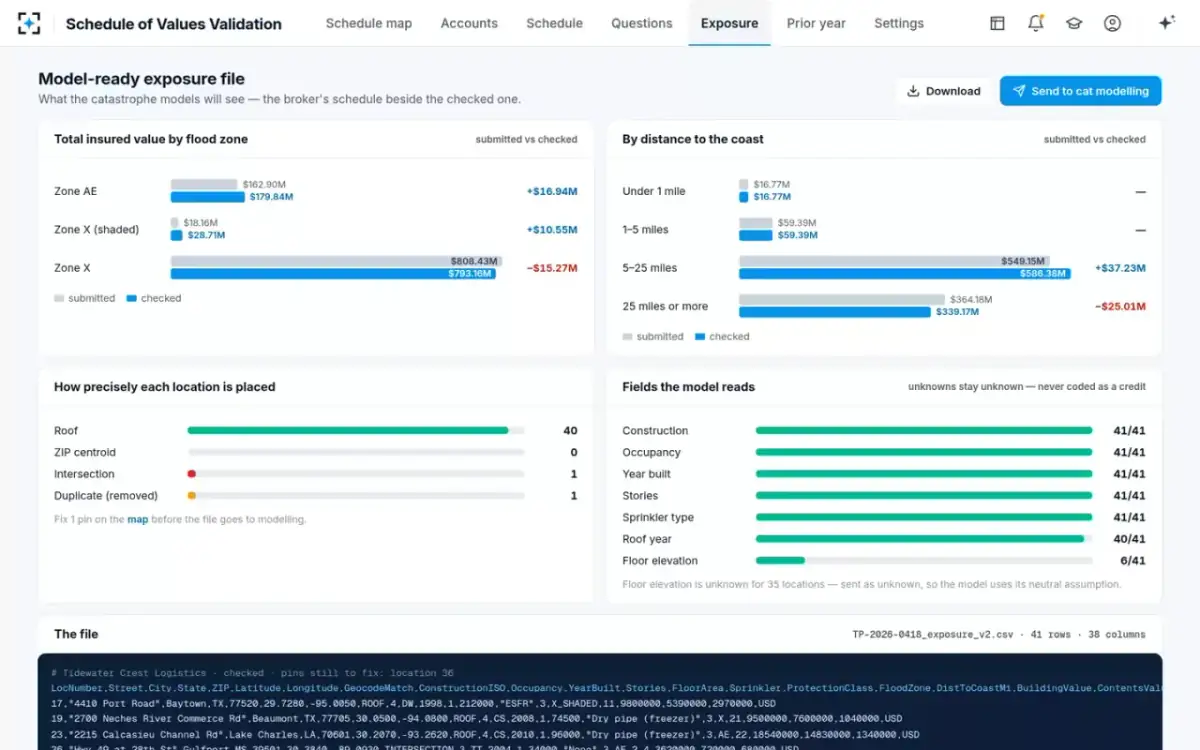Click the 1–5 miles label
Image resolution: width=1200 pixels, height=750 pixels.
coord(645,230)
